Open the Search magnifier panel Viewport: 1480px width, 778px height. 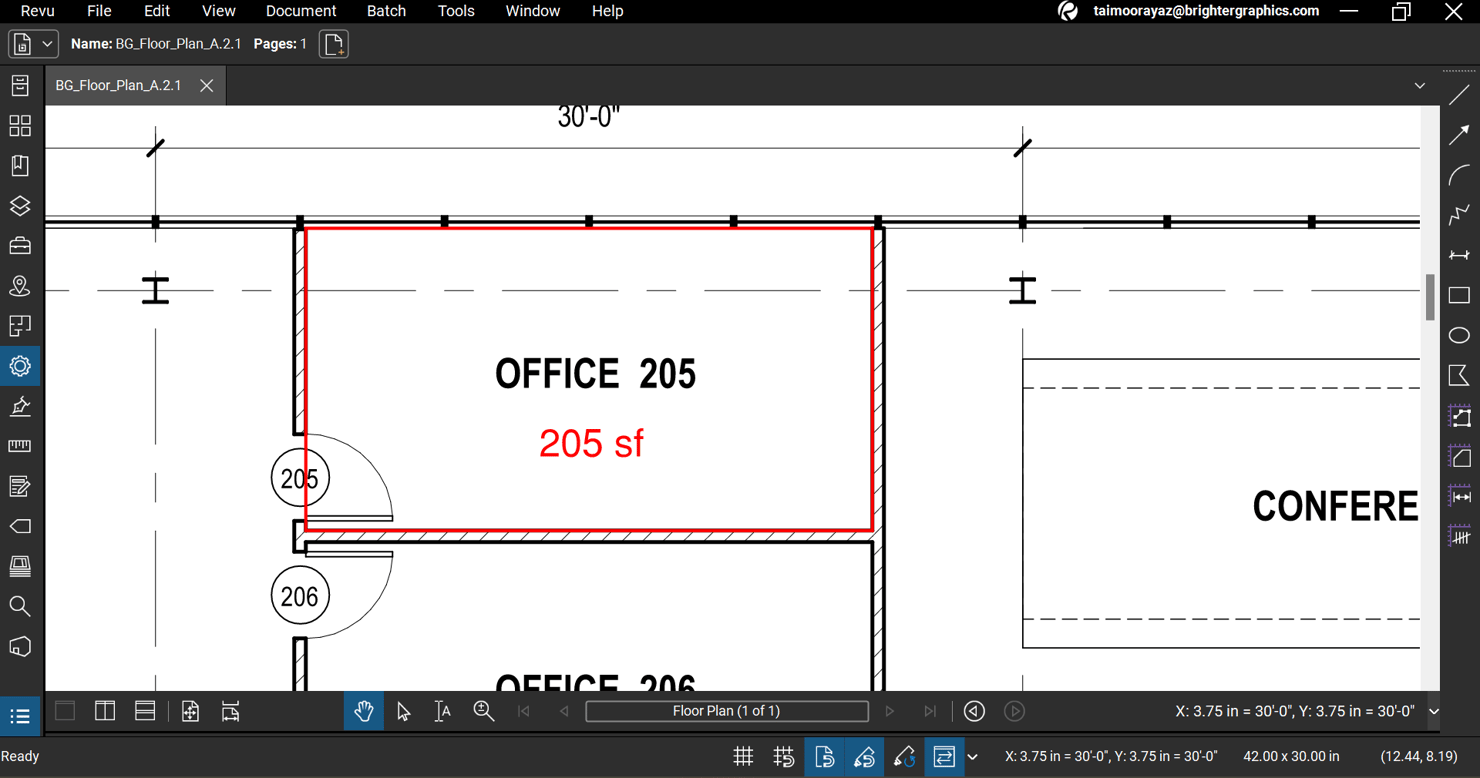[20, 606]
